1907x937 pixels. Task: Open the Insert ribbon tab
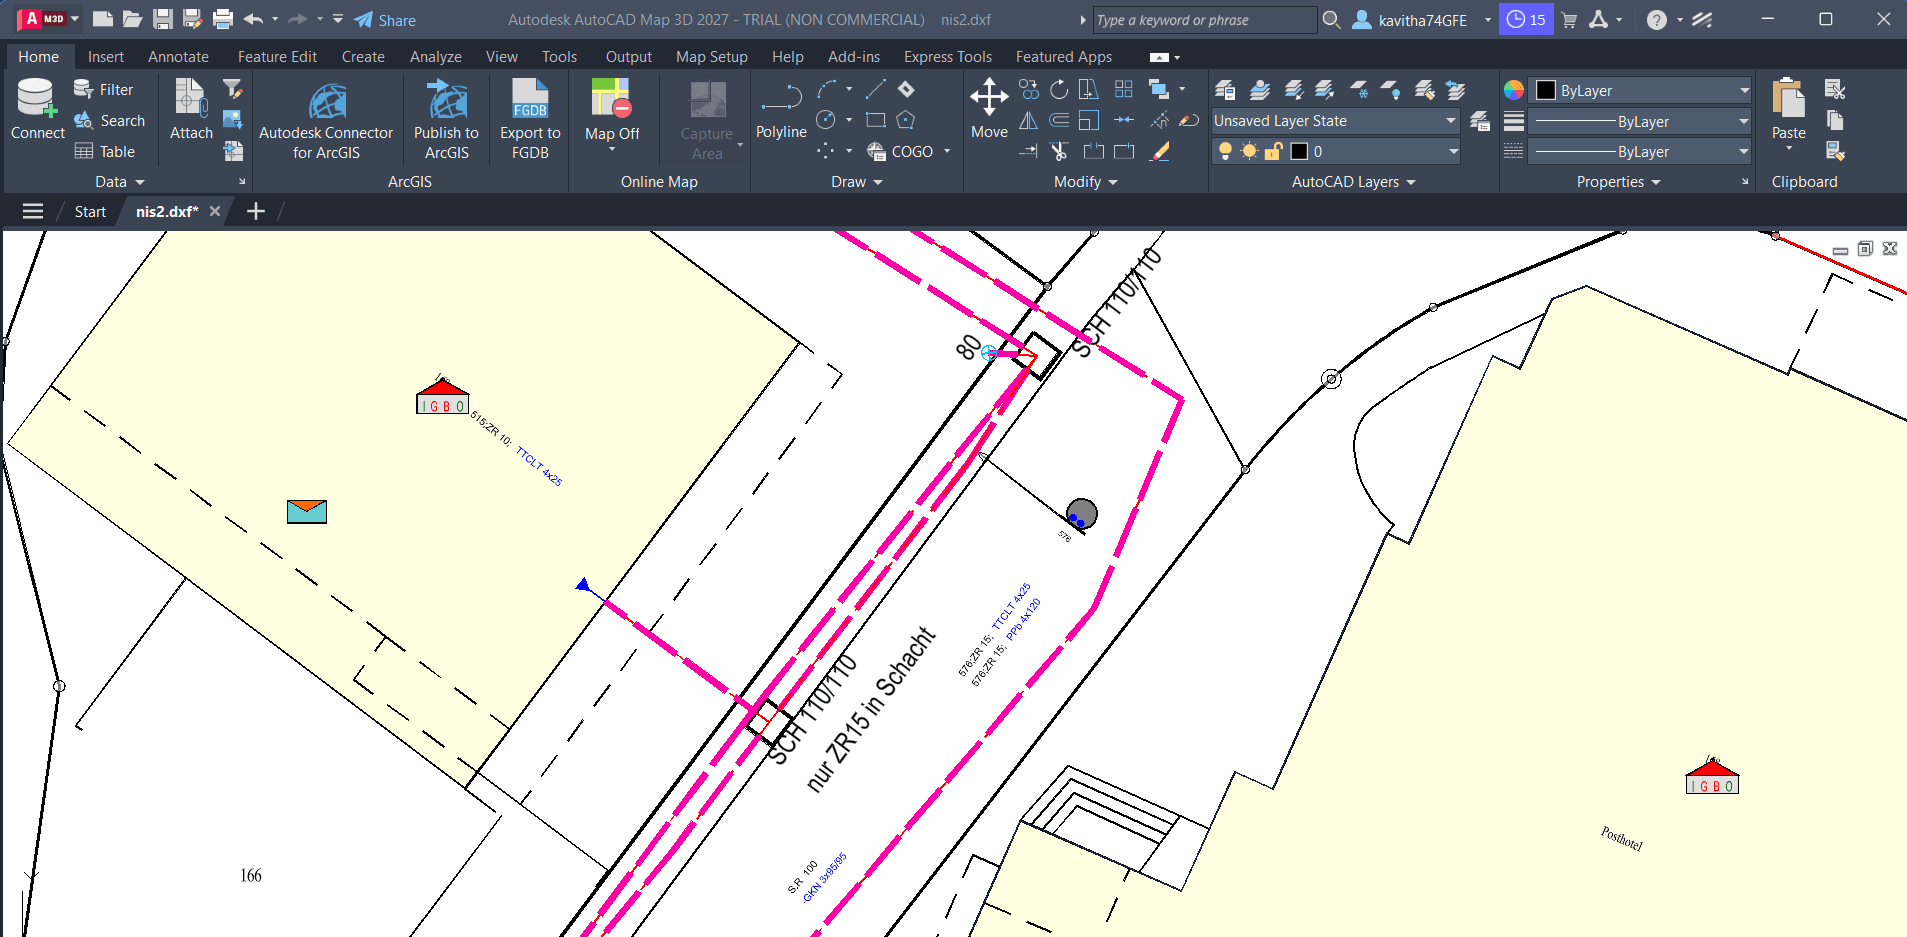pyautogui.click(x=106, y=57)
